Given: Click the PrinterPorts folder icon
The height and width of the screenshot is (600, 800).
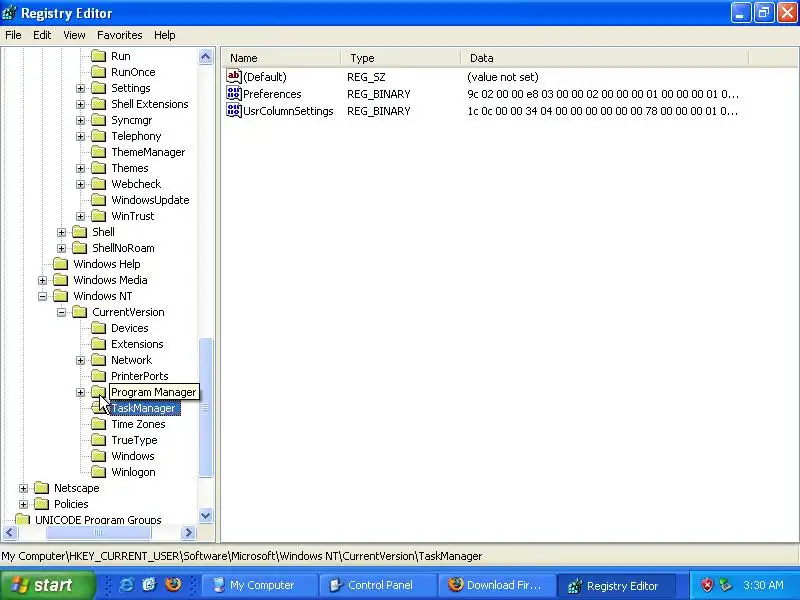Looking at the screenshot, I should pyautogui.click(x=98, y=376).
